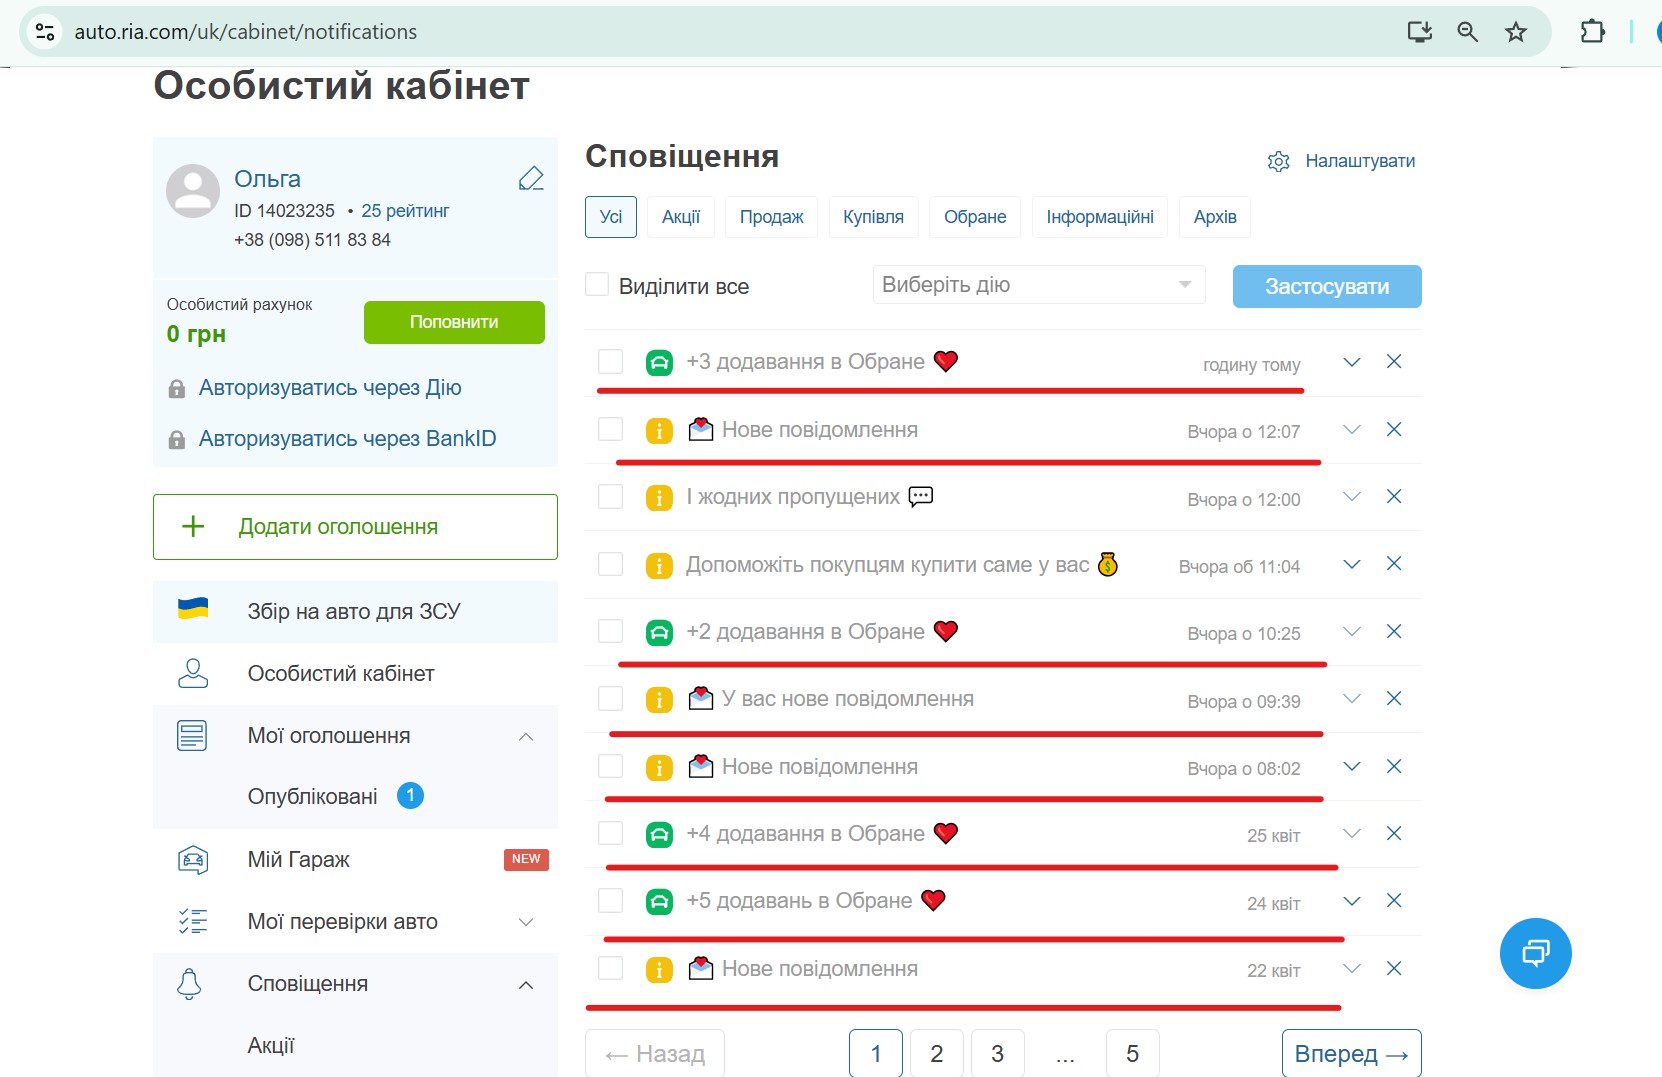Click the lock icon beside BankID authorization
This screenshot has height=1077, width=1662.
tap(177, 440)
